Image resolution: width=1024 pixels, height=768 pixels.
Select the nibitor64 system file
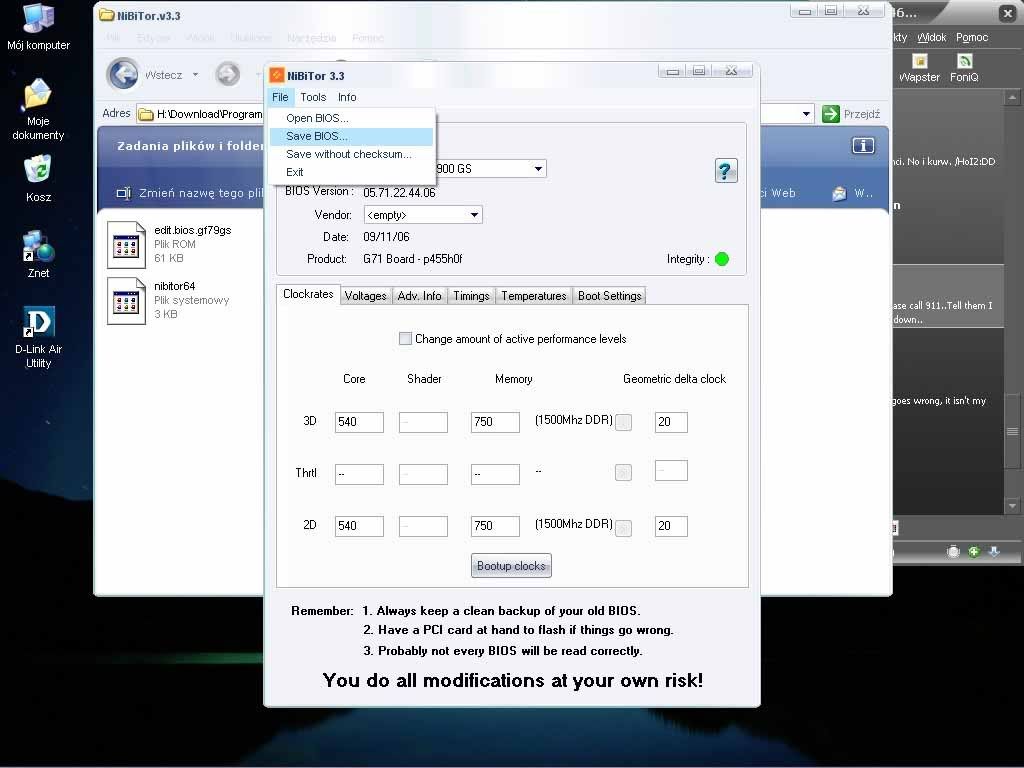(168, 300)
